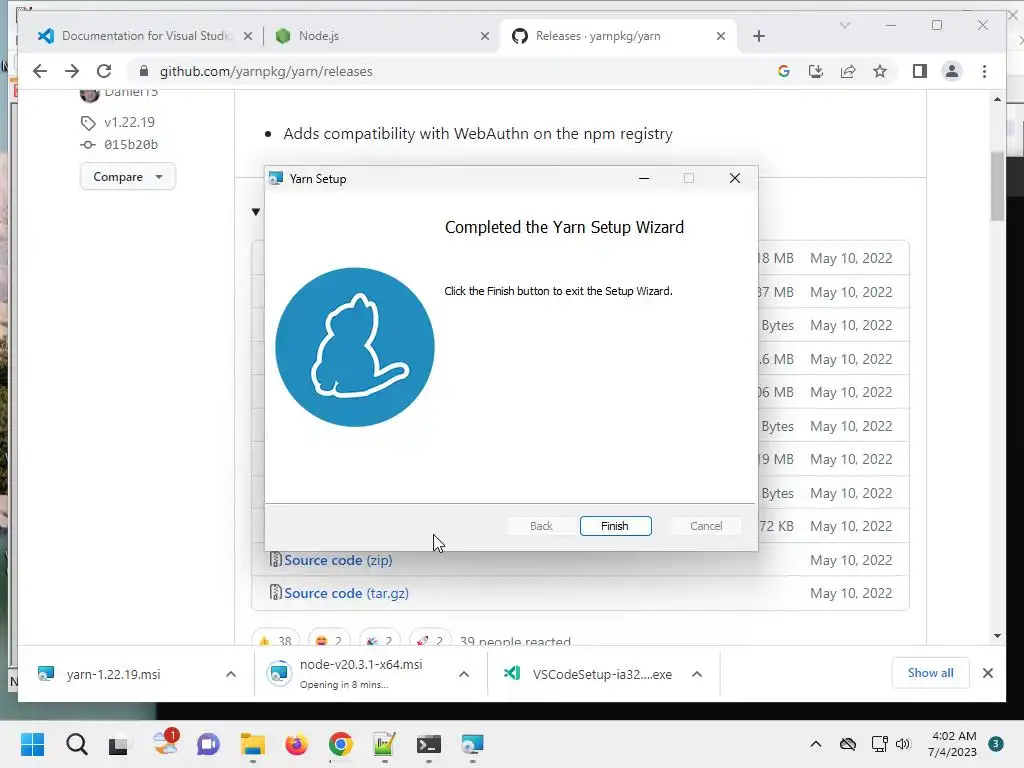This screenshot has height=768, width=1024.
Task: Open clock showing 4:02 AM
Action: click(x=953, y=744)
